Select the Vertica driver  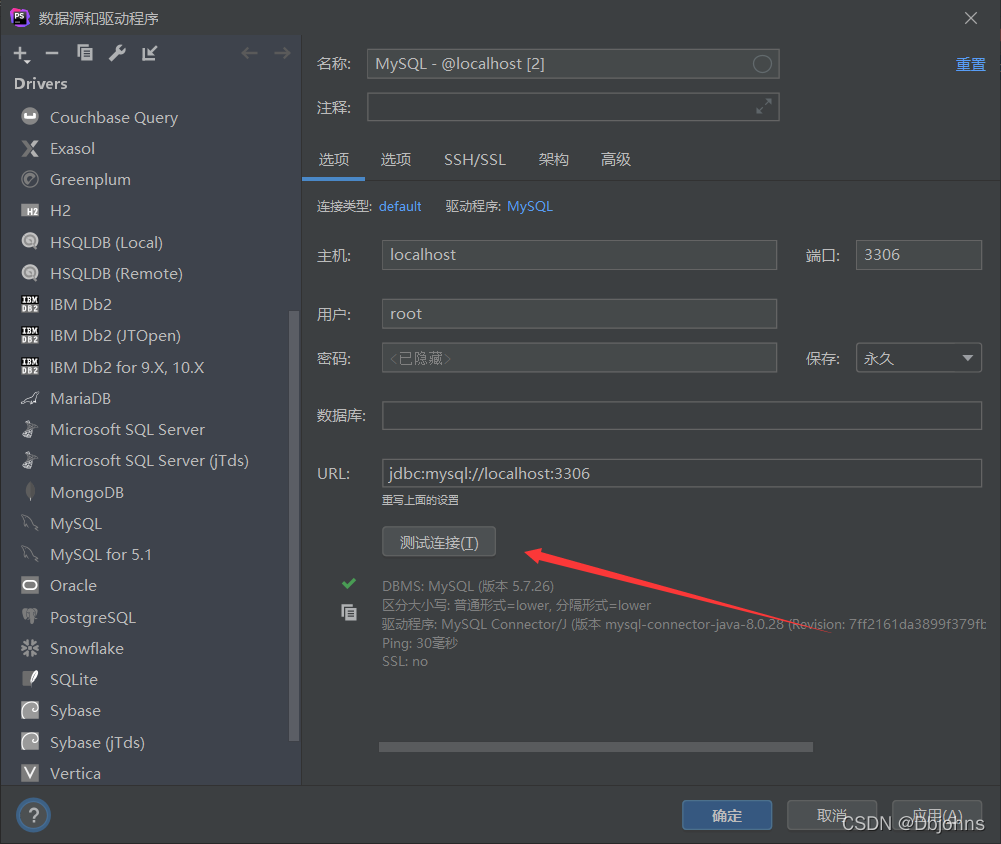[x=75, y=773]
